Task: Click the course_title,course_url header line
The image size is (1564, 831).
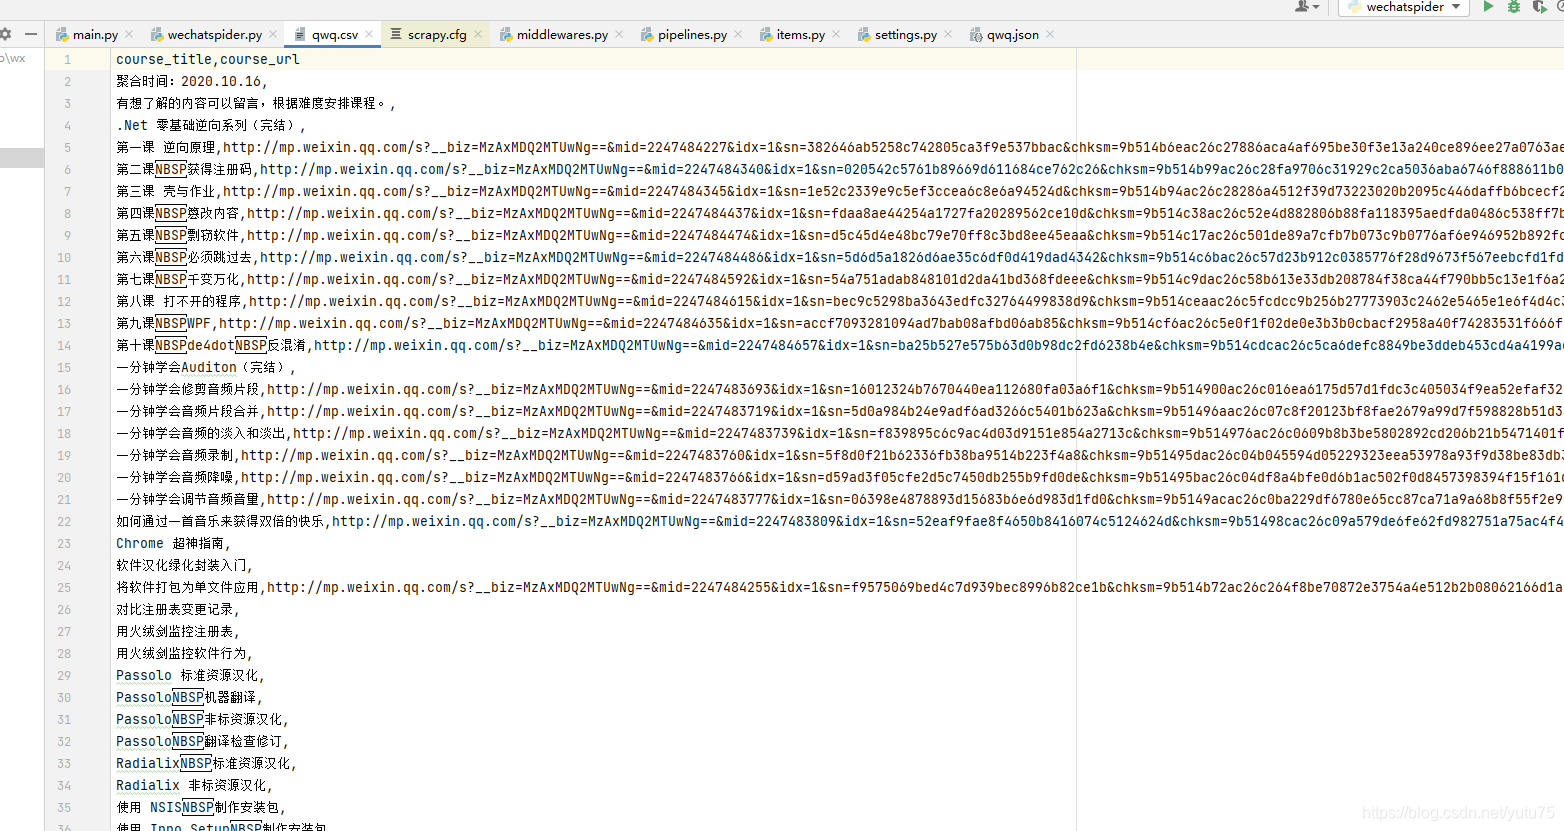Action: 207,59
